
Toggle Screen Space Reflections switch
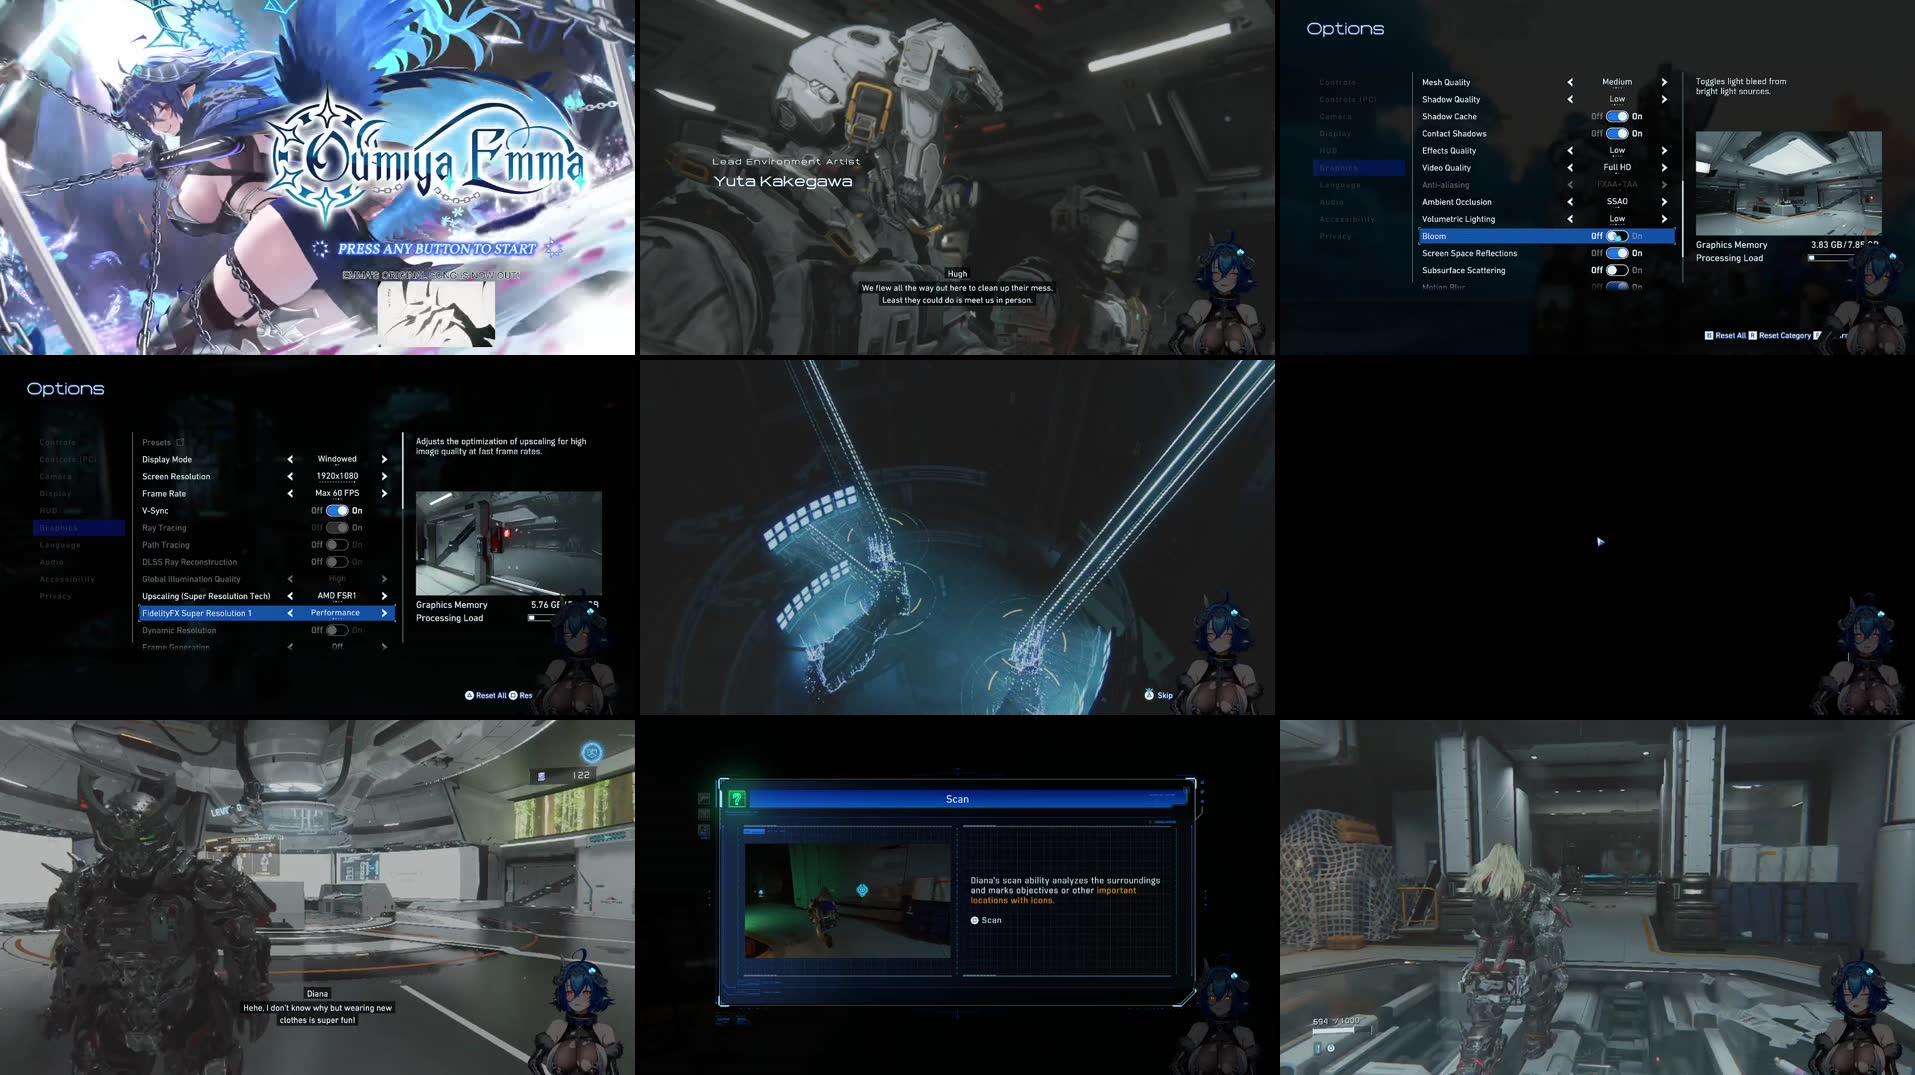click(x=1617, y=253)
